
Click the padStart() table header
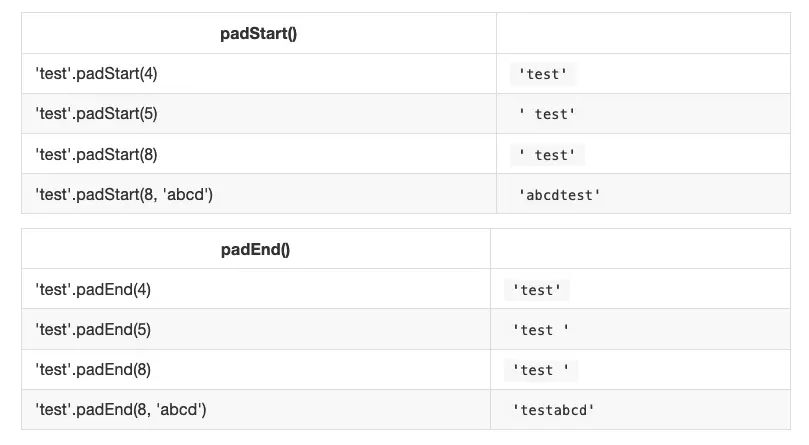pos(259,34)
